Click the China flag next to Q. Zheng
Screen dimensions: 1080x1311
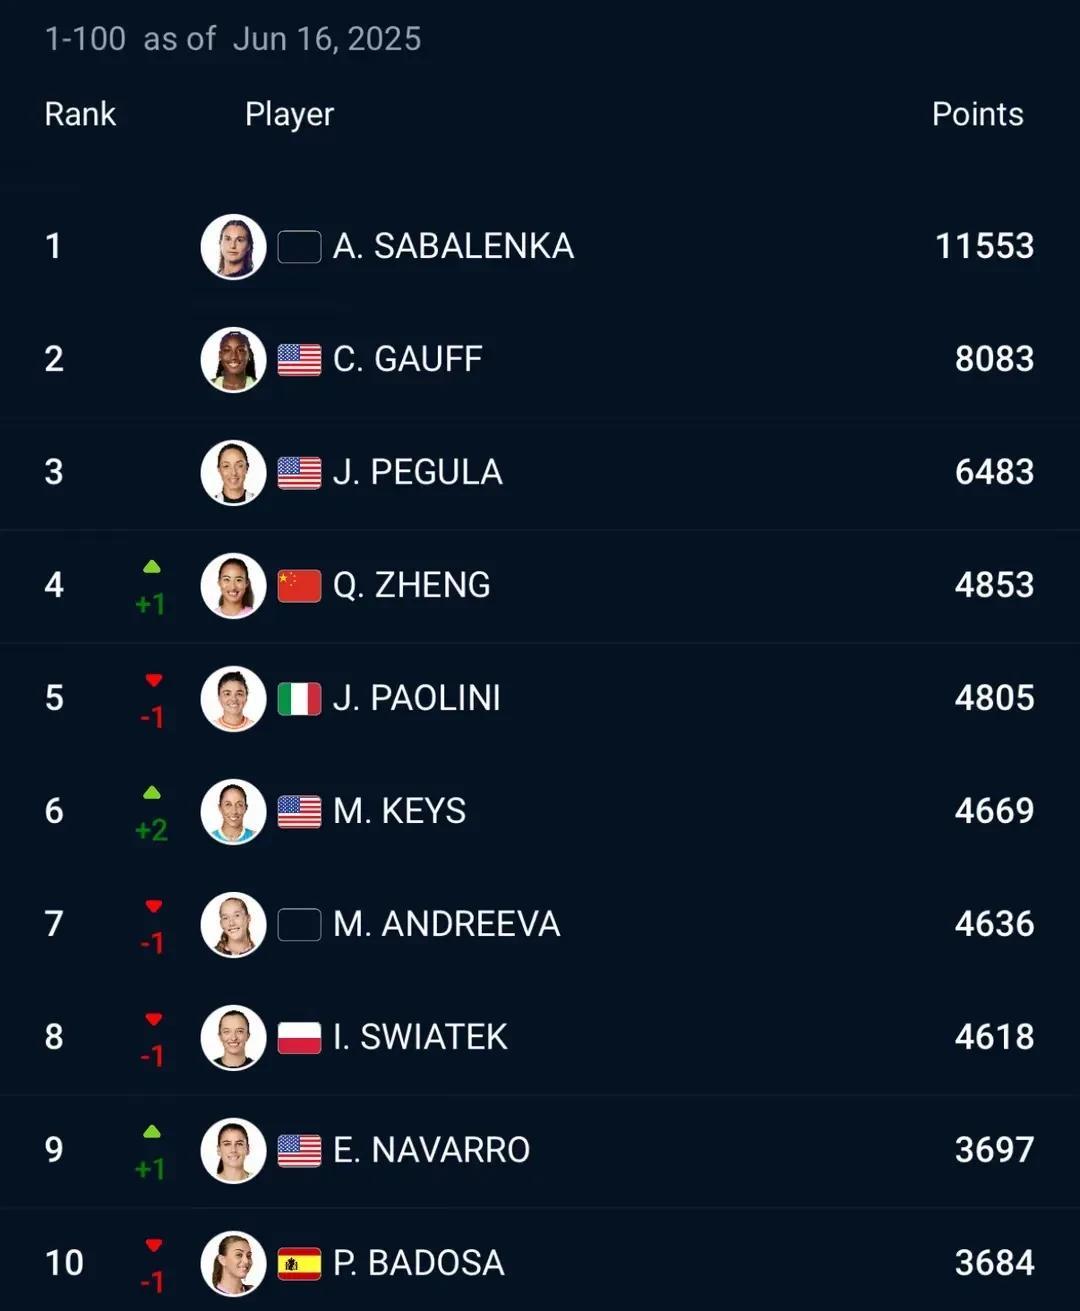pyautogui.click(x=299, y=585)
